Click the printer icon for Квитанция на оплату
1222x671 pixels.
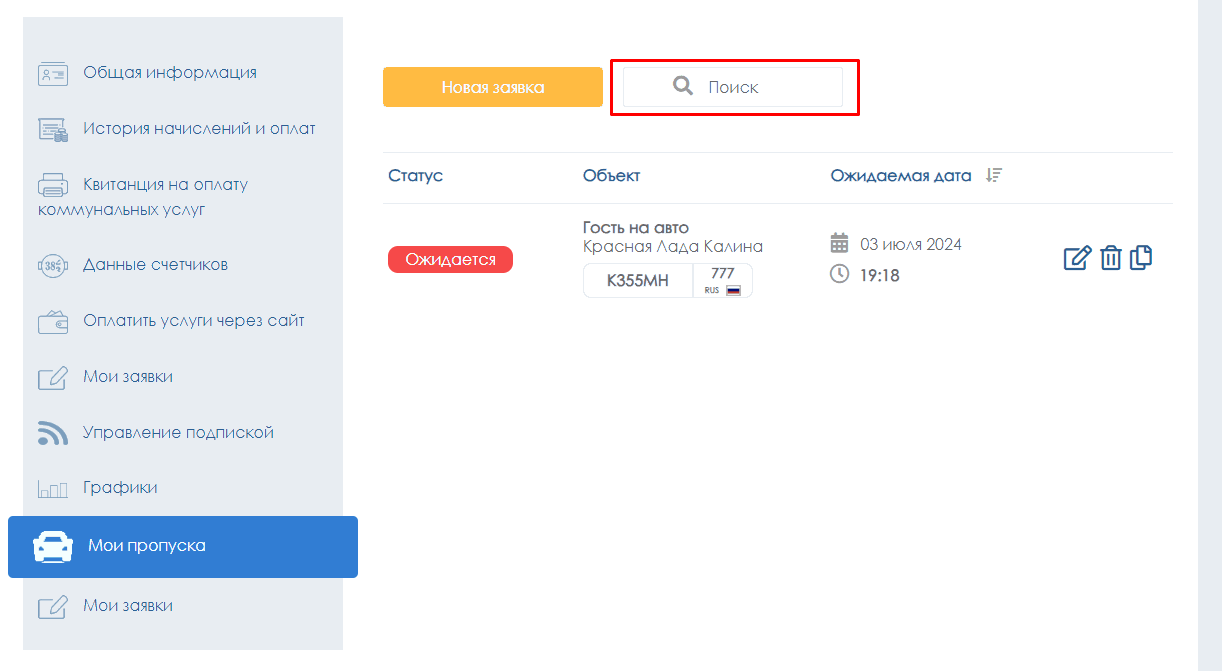[x=52, y=185]
